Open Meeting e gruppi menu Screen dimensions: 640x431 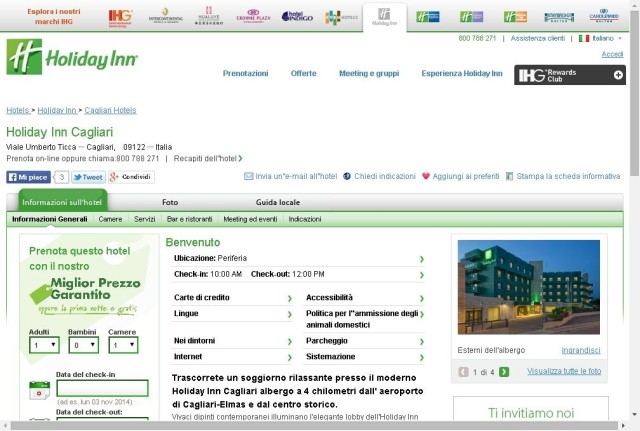coord(369,74)
